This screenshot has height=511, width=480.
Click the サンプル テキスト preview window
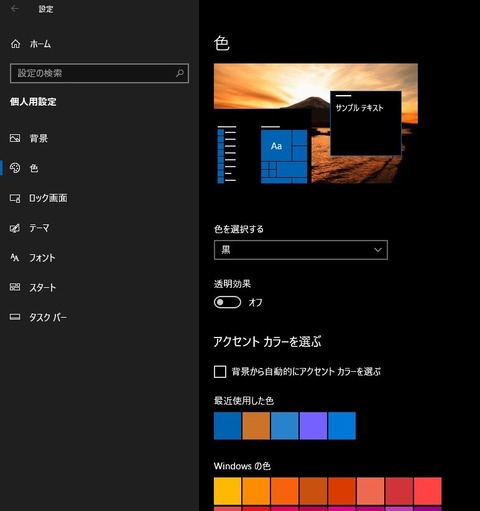[x=366, y=123]
